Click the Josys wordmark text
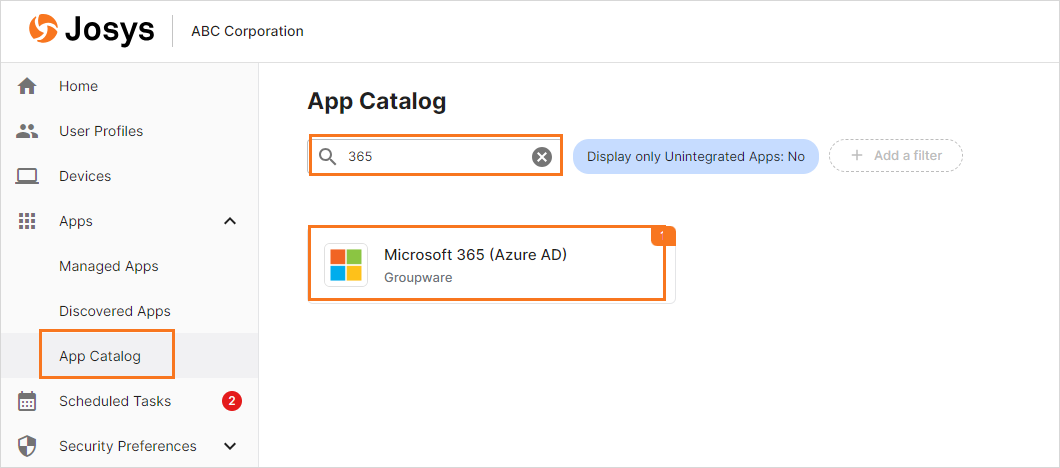 point(110,31)
